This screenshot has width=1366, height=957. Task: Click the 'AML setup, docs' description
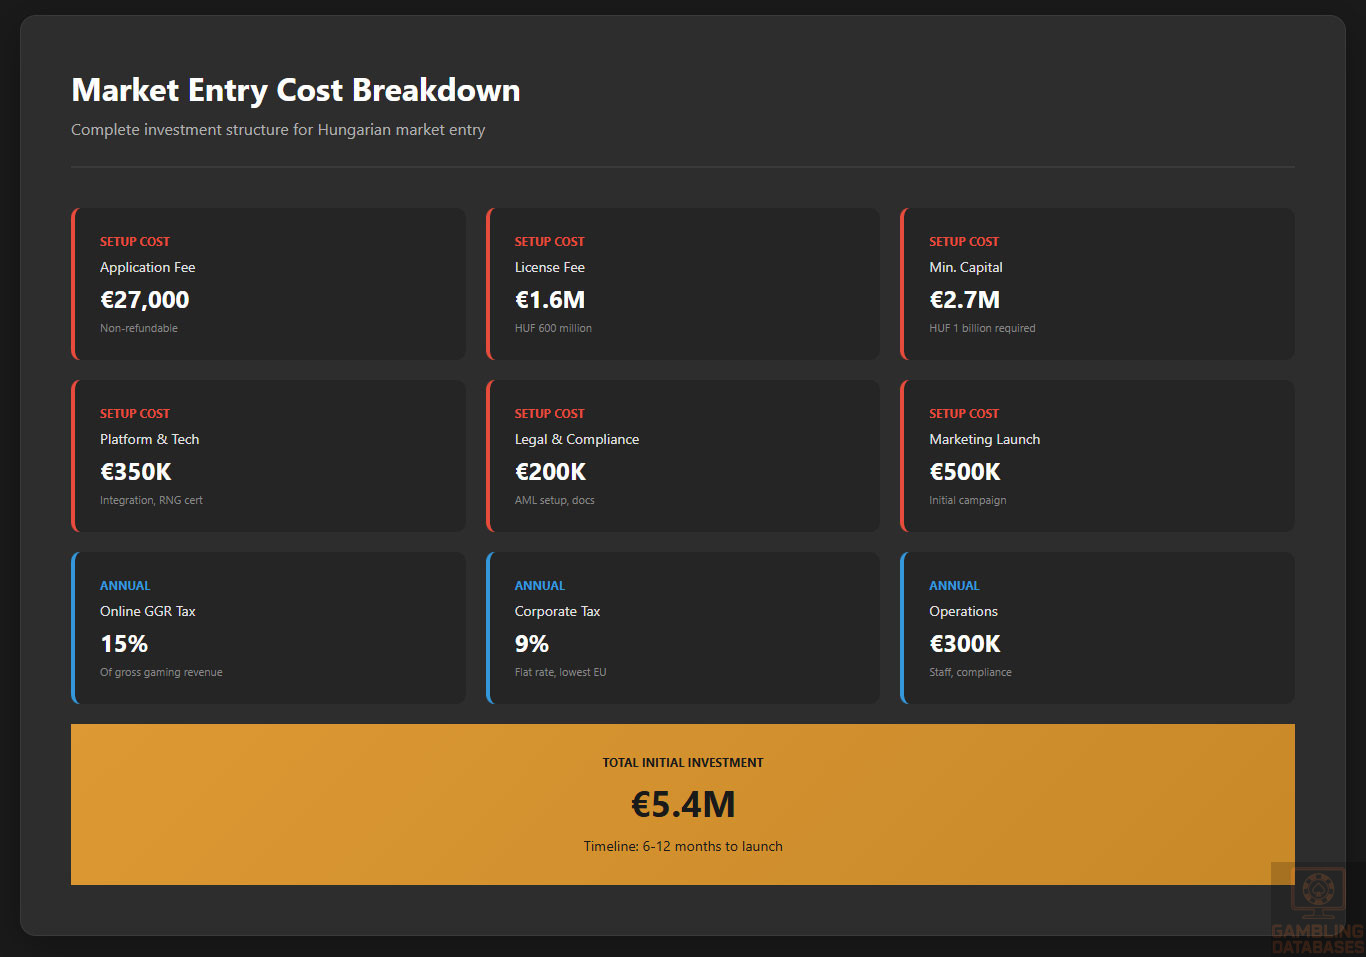[x=554, y=500]
